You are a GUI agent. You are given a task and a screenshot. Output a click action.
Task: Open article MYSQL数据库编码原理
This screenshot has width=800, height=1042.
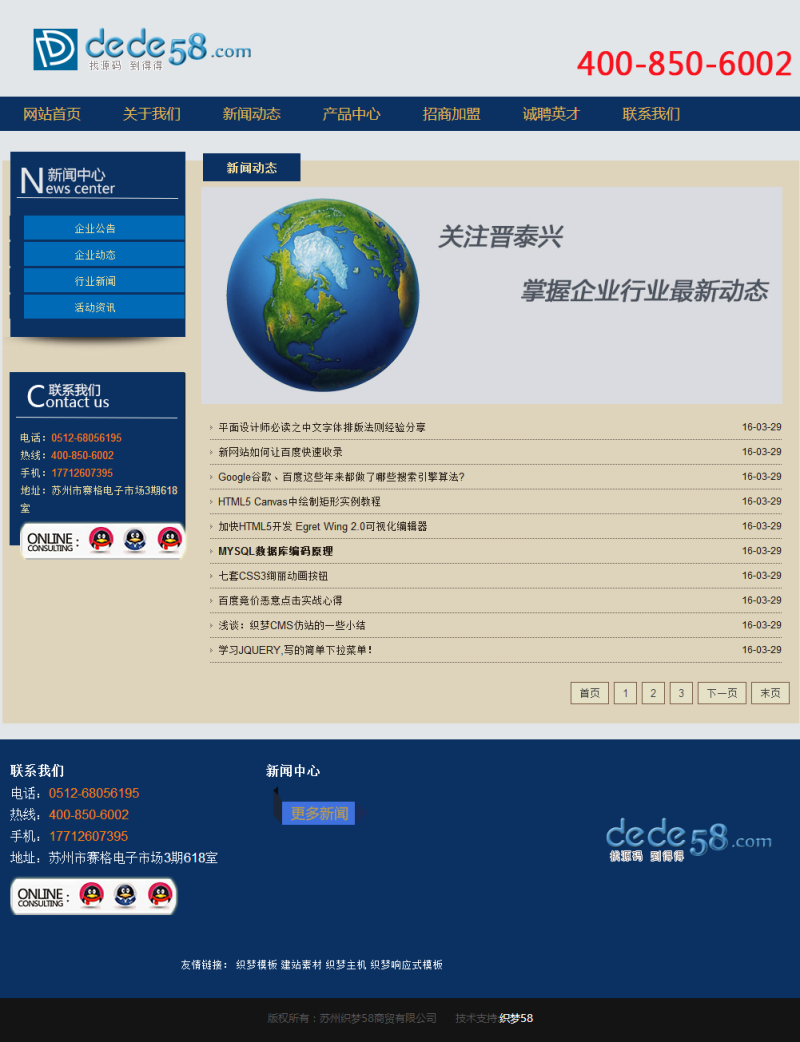click(276, 551)
